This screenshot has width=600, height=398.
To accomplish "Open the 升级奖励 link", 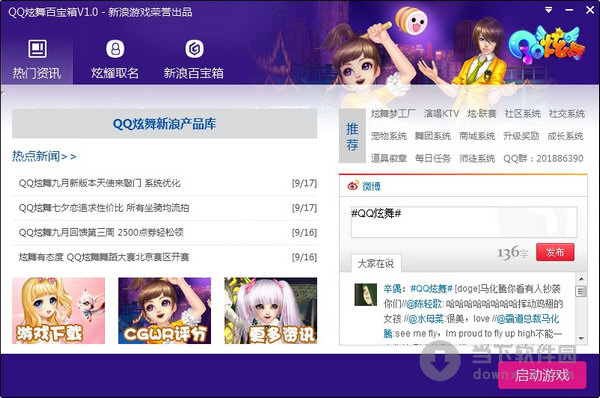I will pos(521,136).
